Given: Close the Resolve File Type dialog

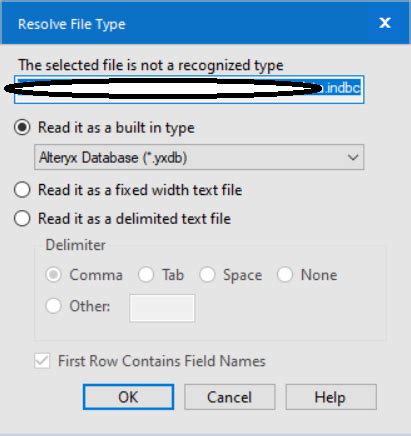Looking at the screenshot, I should 385,23.
